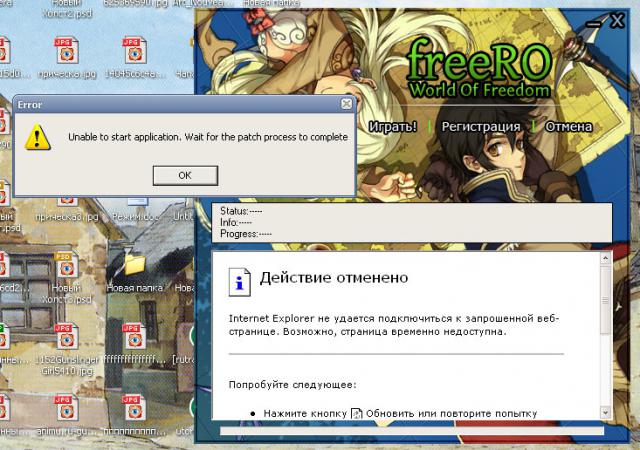This screenshot has width=640, height=450.
Task: Close the Error dialog with its X button
Action: click(x=347, y=104)
